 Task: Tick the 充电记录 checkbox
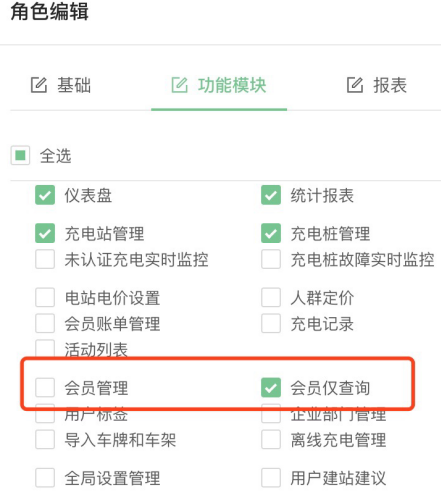coord(271,323)
